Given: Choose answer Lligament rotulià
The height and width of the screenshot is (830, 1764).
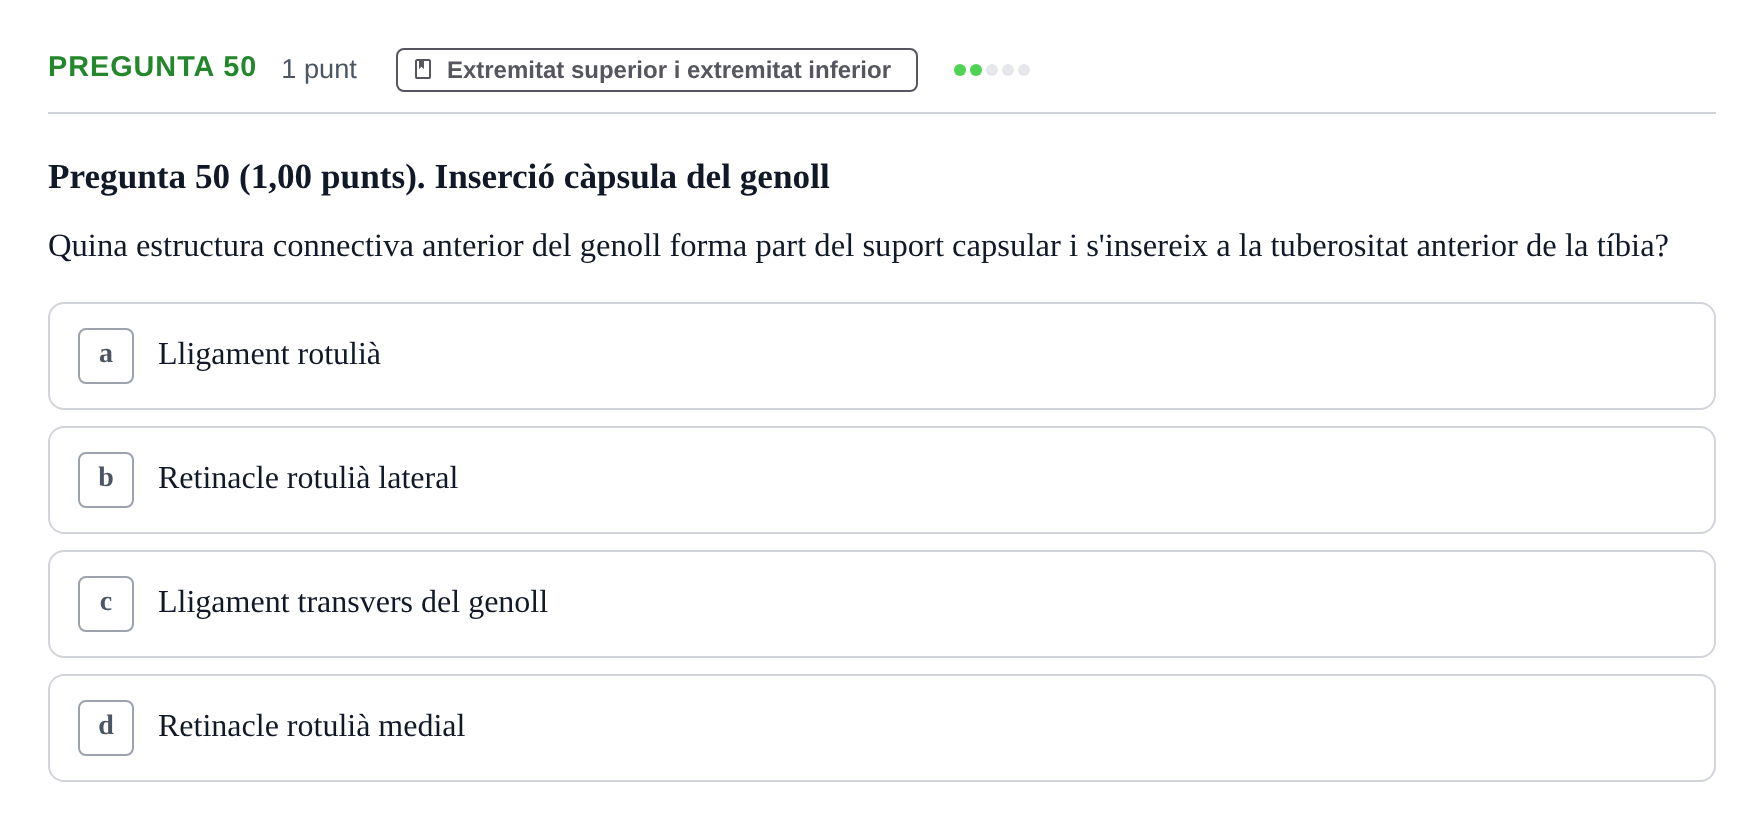Looking at the screenshot, I should (269, 354).
